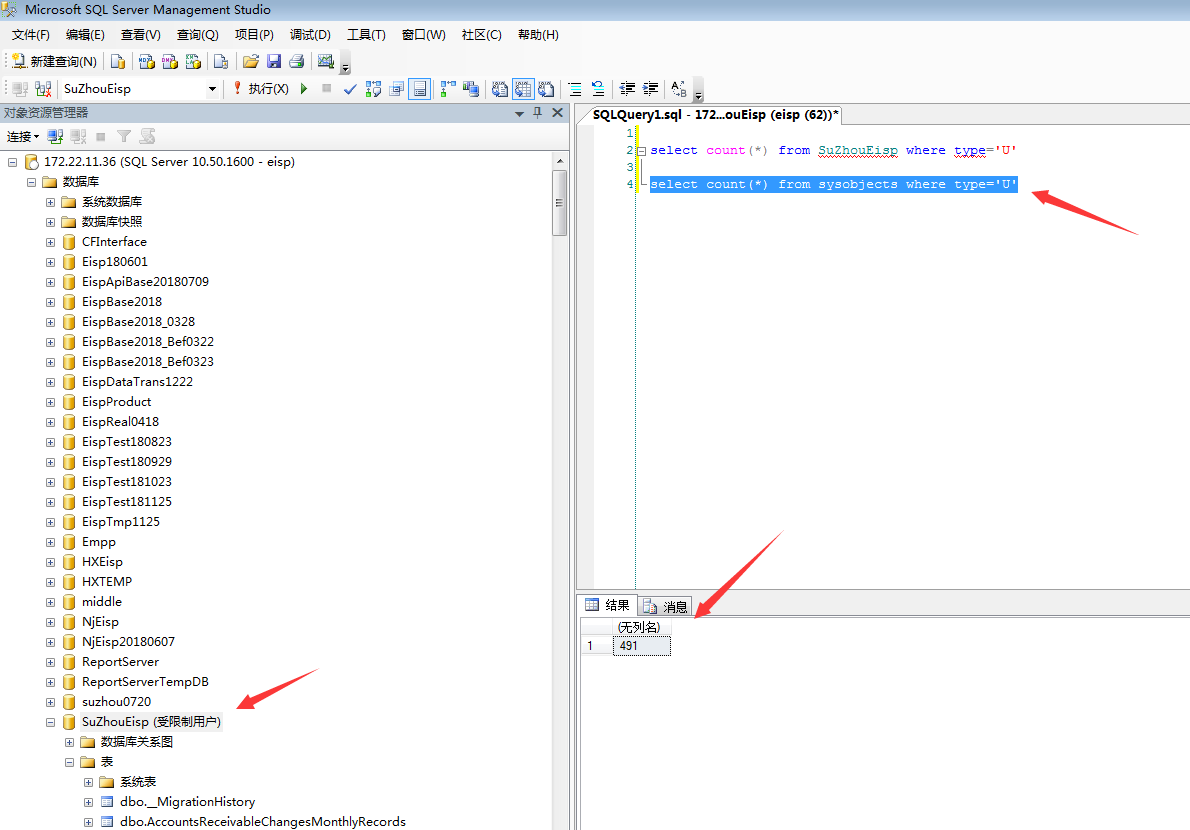The width and height of the screenshot is (1190, 830).
Task: Start an Analysis Services XMLA query
Action: pyautogui.click(x=194, y=61)
